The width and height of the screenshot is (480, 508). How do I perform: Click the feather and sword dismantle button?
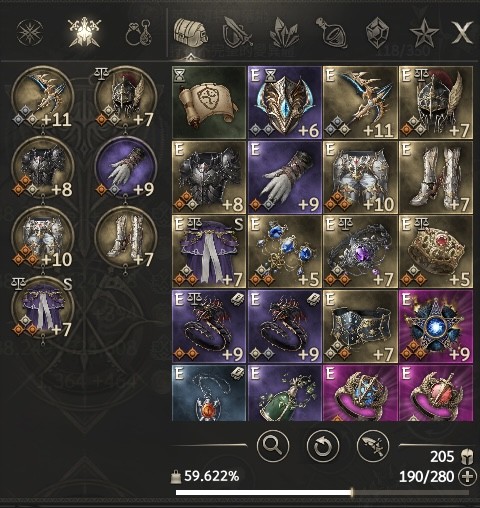(373, 446)
